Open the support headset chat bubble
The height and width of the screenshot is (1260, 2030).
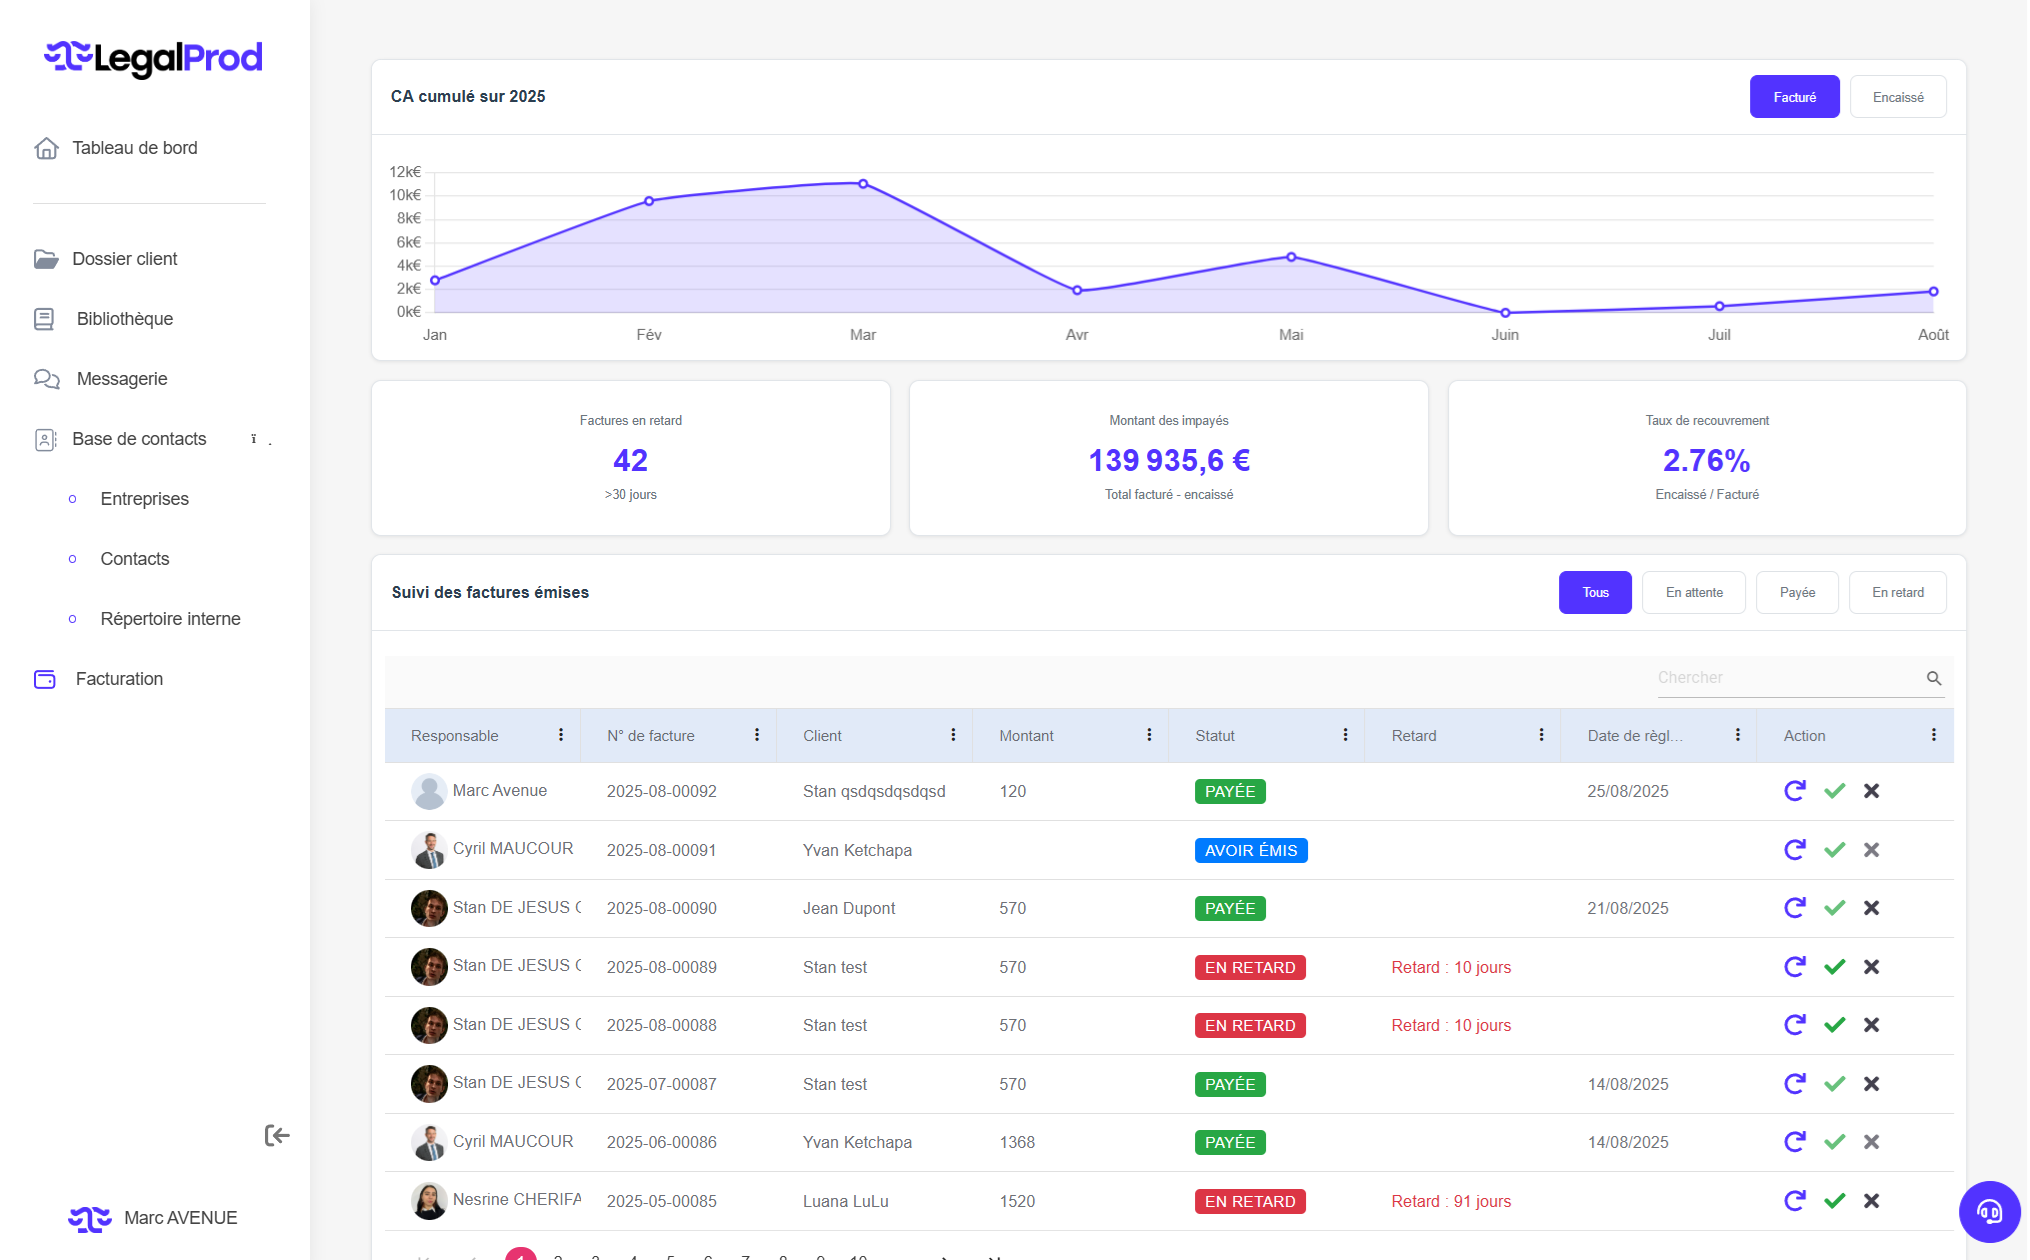click(1989, 1211)
